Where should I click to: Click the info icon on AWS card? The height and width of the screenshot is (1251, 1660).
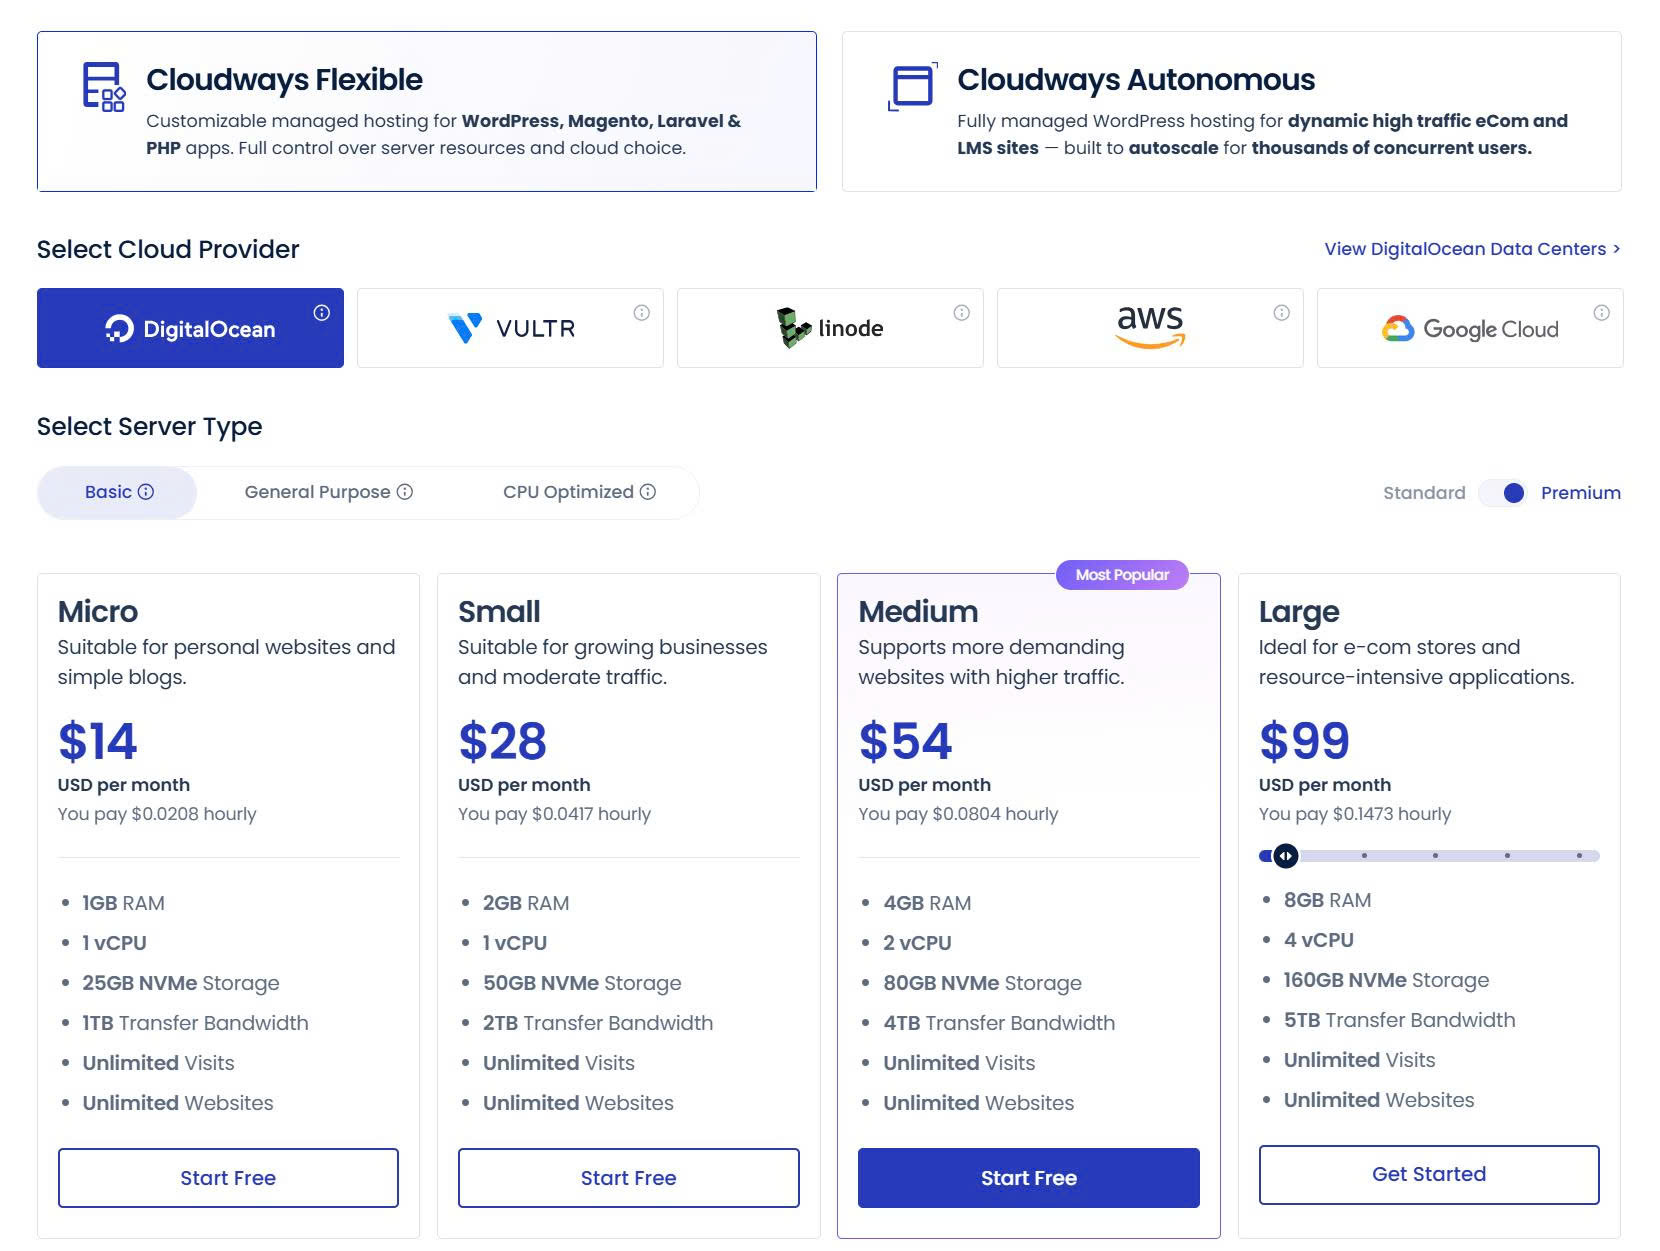pos(1281,313)
